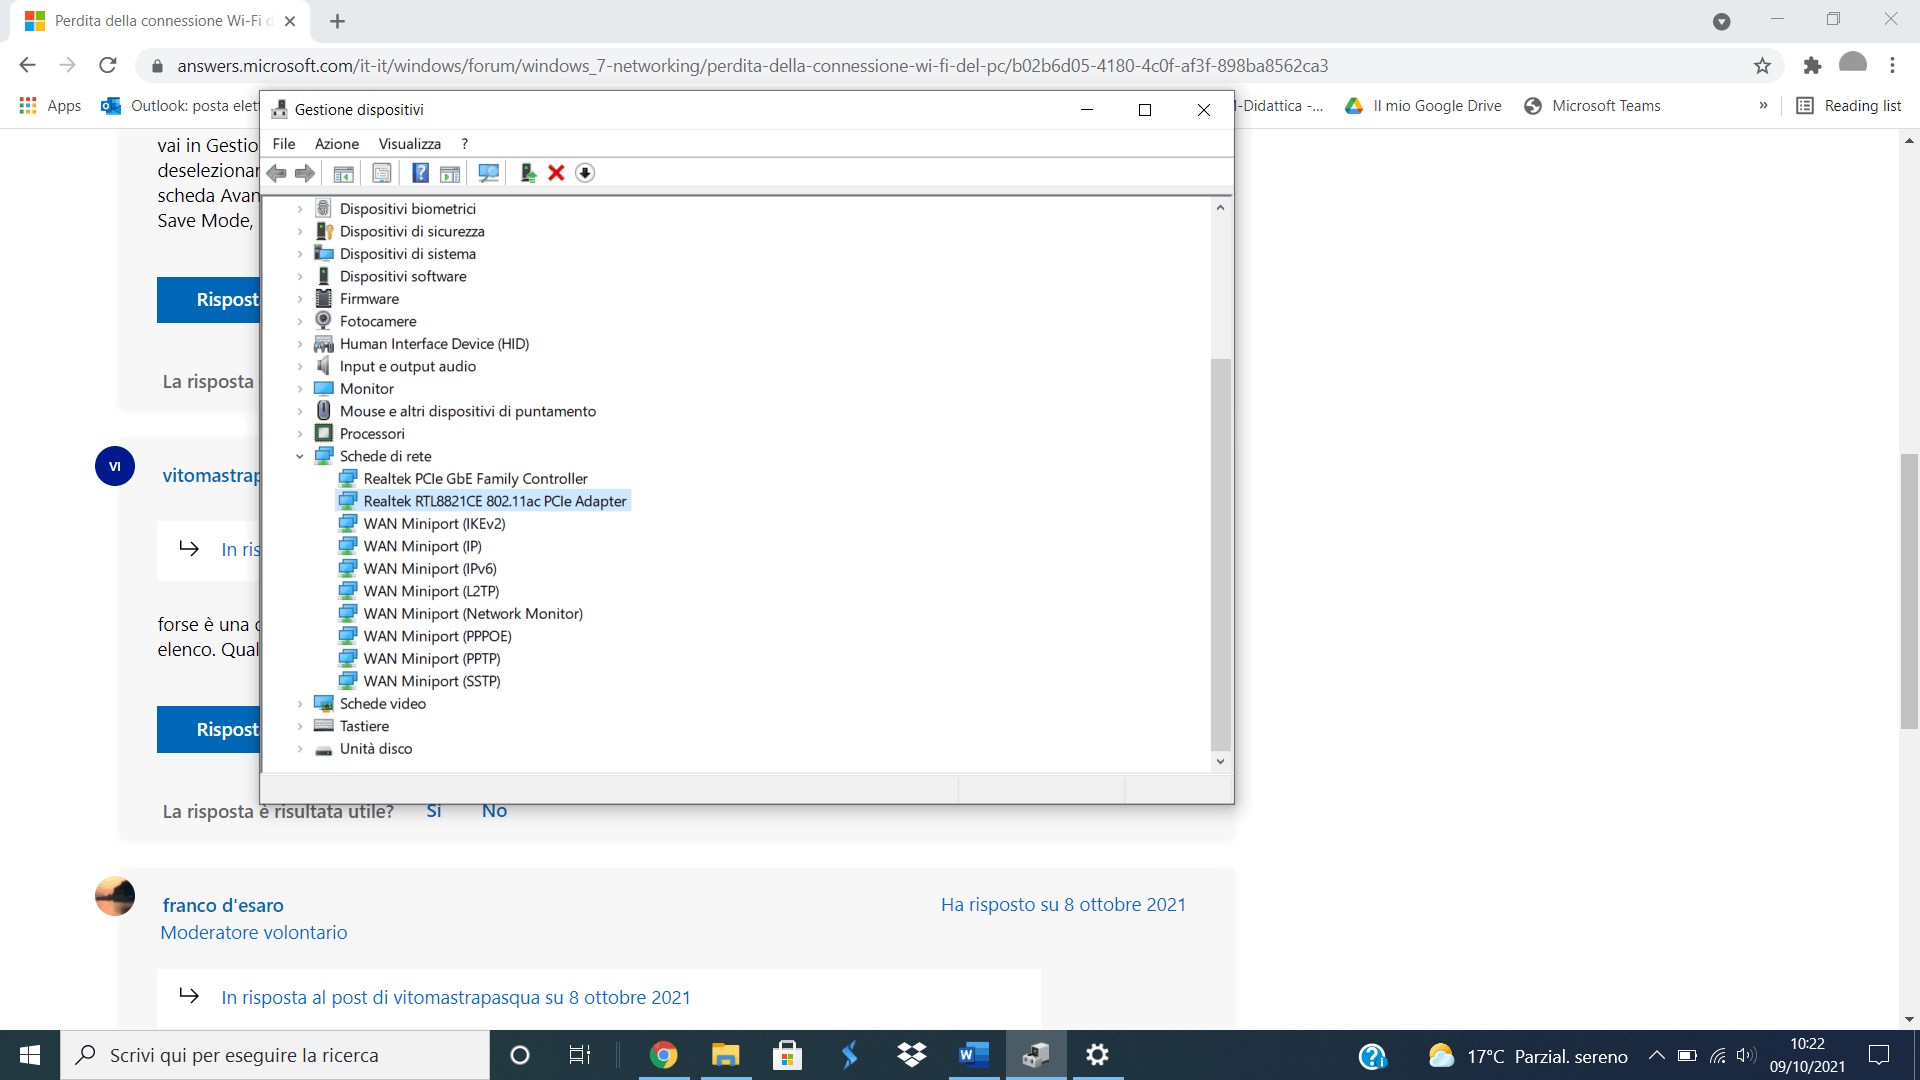Open Chrome Extensions puzzle icon

(1812, 66)
